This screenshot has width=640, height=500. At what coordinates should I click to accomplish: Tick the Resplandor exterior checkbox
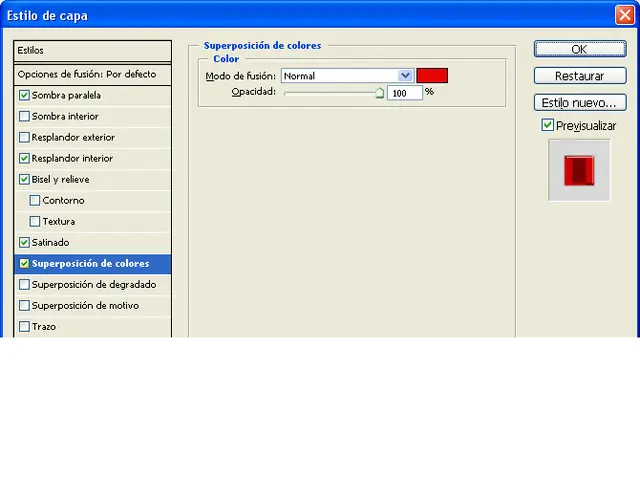point(24,137)
